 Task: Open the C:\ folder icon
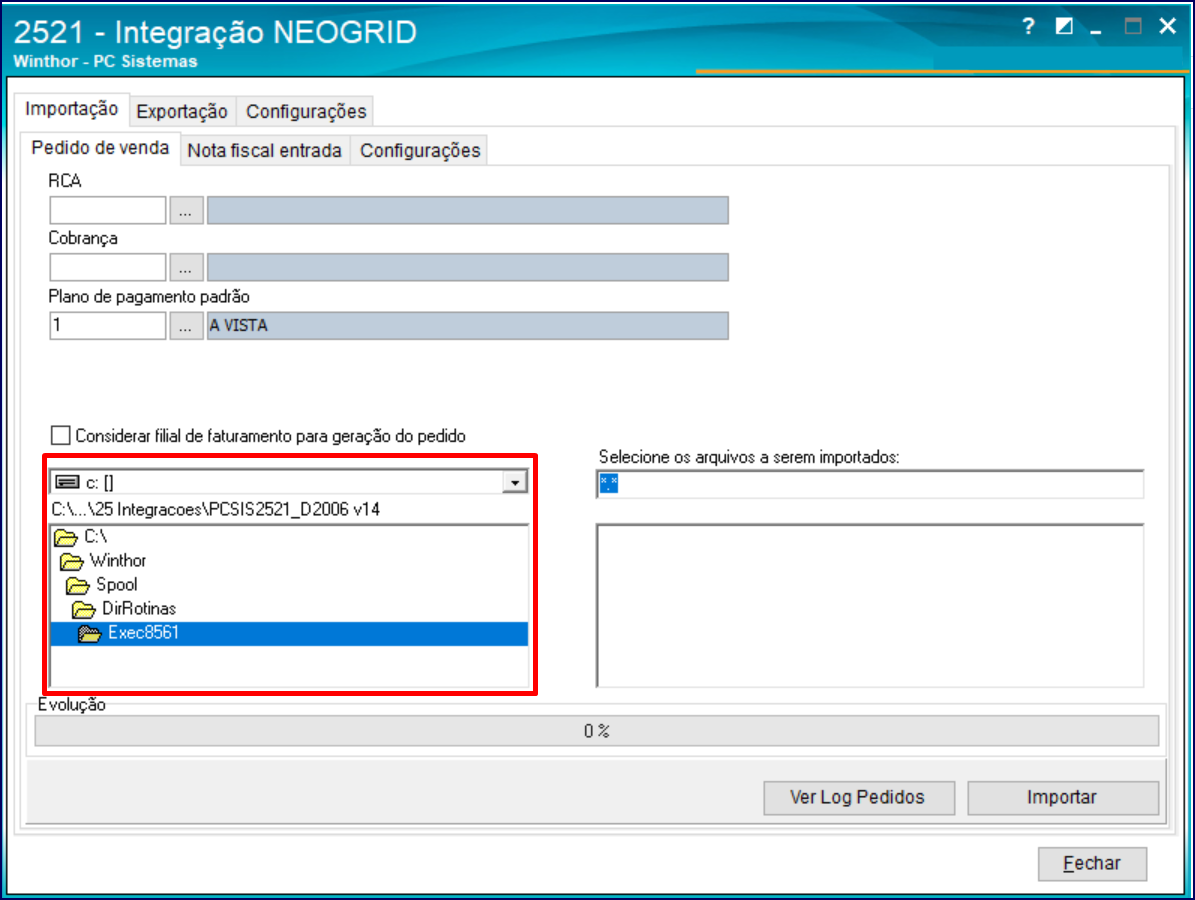coord(66,537)
